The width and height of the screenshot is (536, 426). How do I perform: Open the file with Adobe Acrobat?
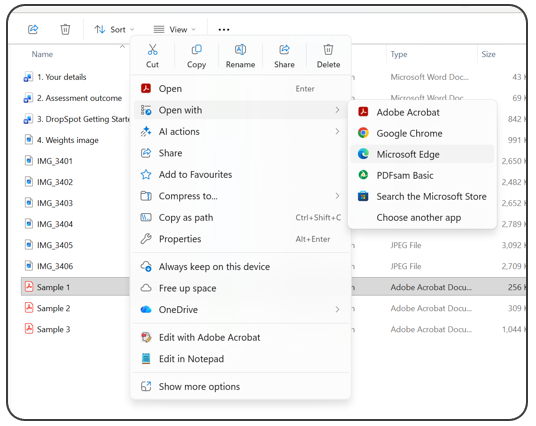422,112
